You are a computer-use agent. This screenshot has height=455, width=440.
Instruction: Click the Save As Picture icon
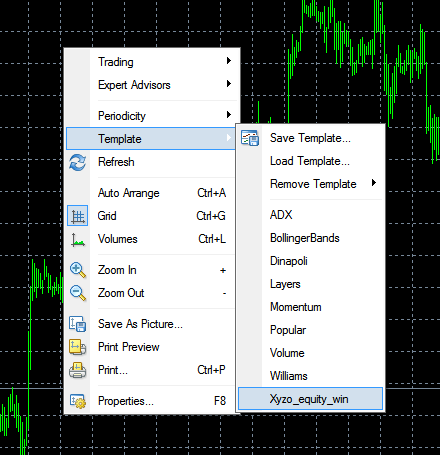(x=78, y=324)
